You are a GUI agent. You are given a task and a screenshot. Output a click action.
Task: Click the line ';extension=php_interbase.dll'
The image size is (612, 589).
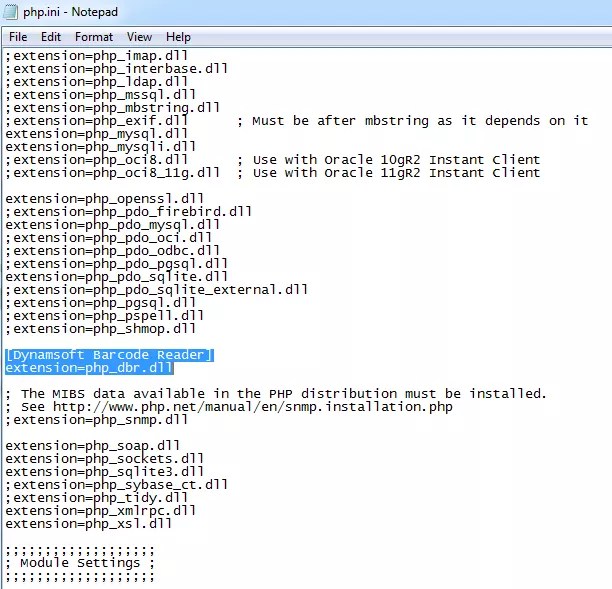point(116,69)
